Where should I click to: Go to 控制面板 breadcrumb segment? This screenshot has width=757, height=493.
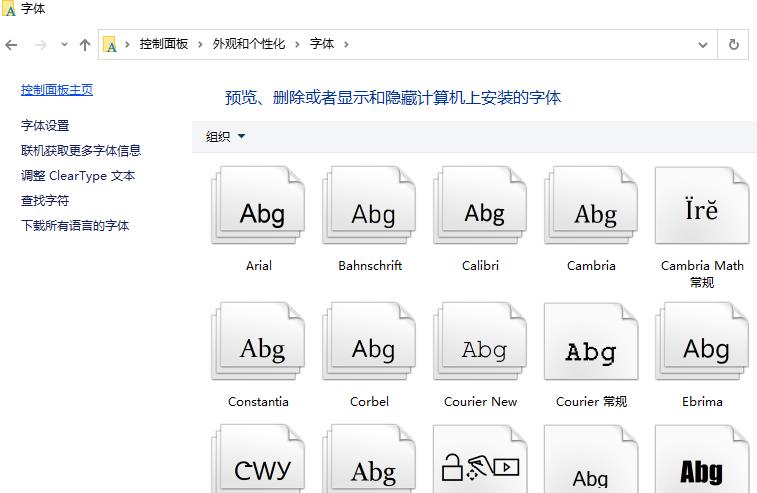(164, 44)
